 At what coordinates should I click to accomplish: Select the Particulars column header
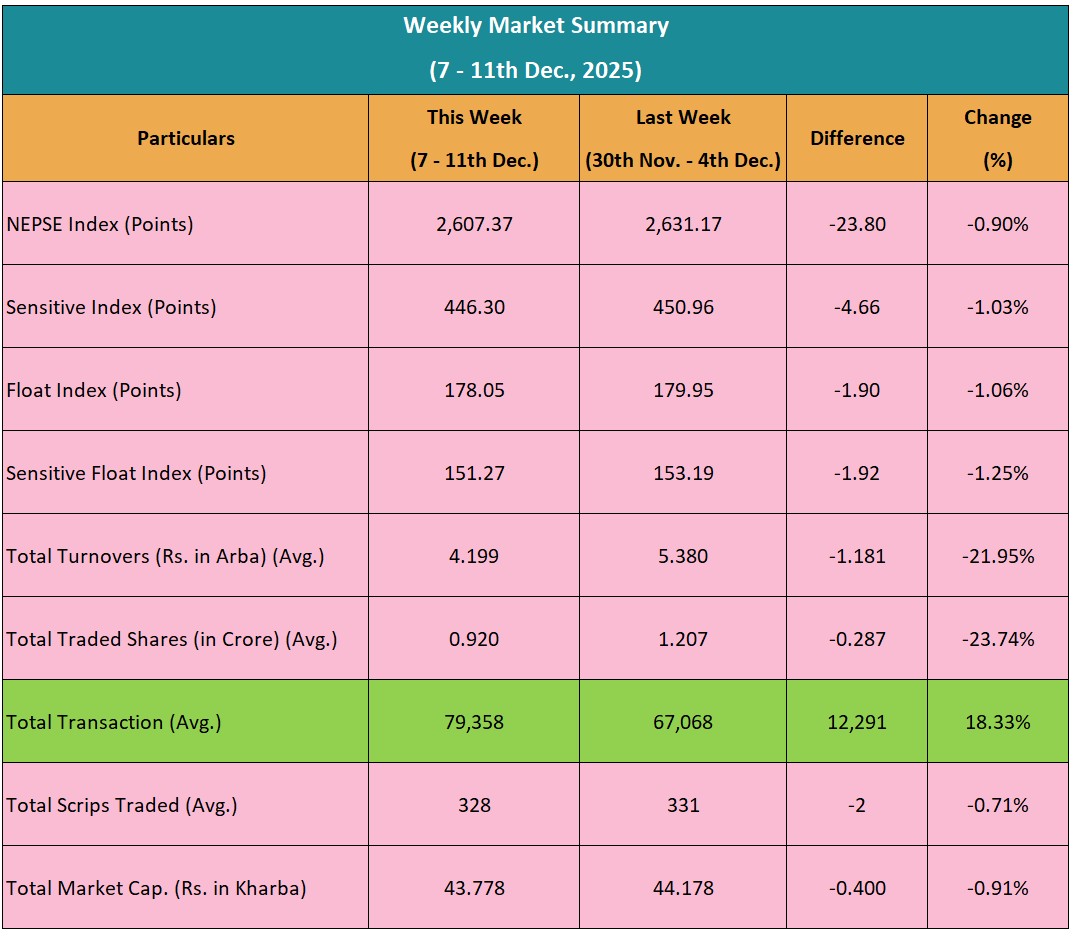(x=186, y=139)
